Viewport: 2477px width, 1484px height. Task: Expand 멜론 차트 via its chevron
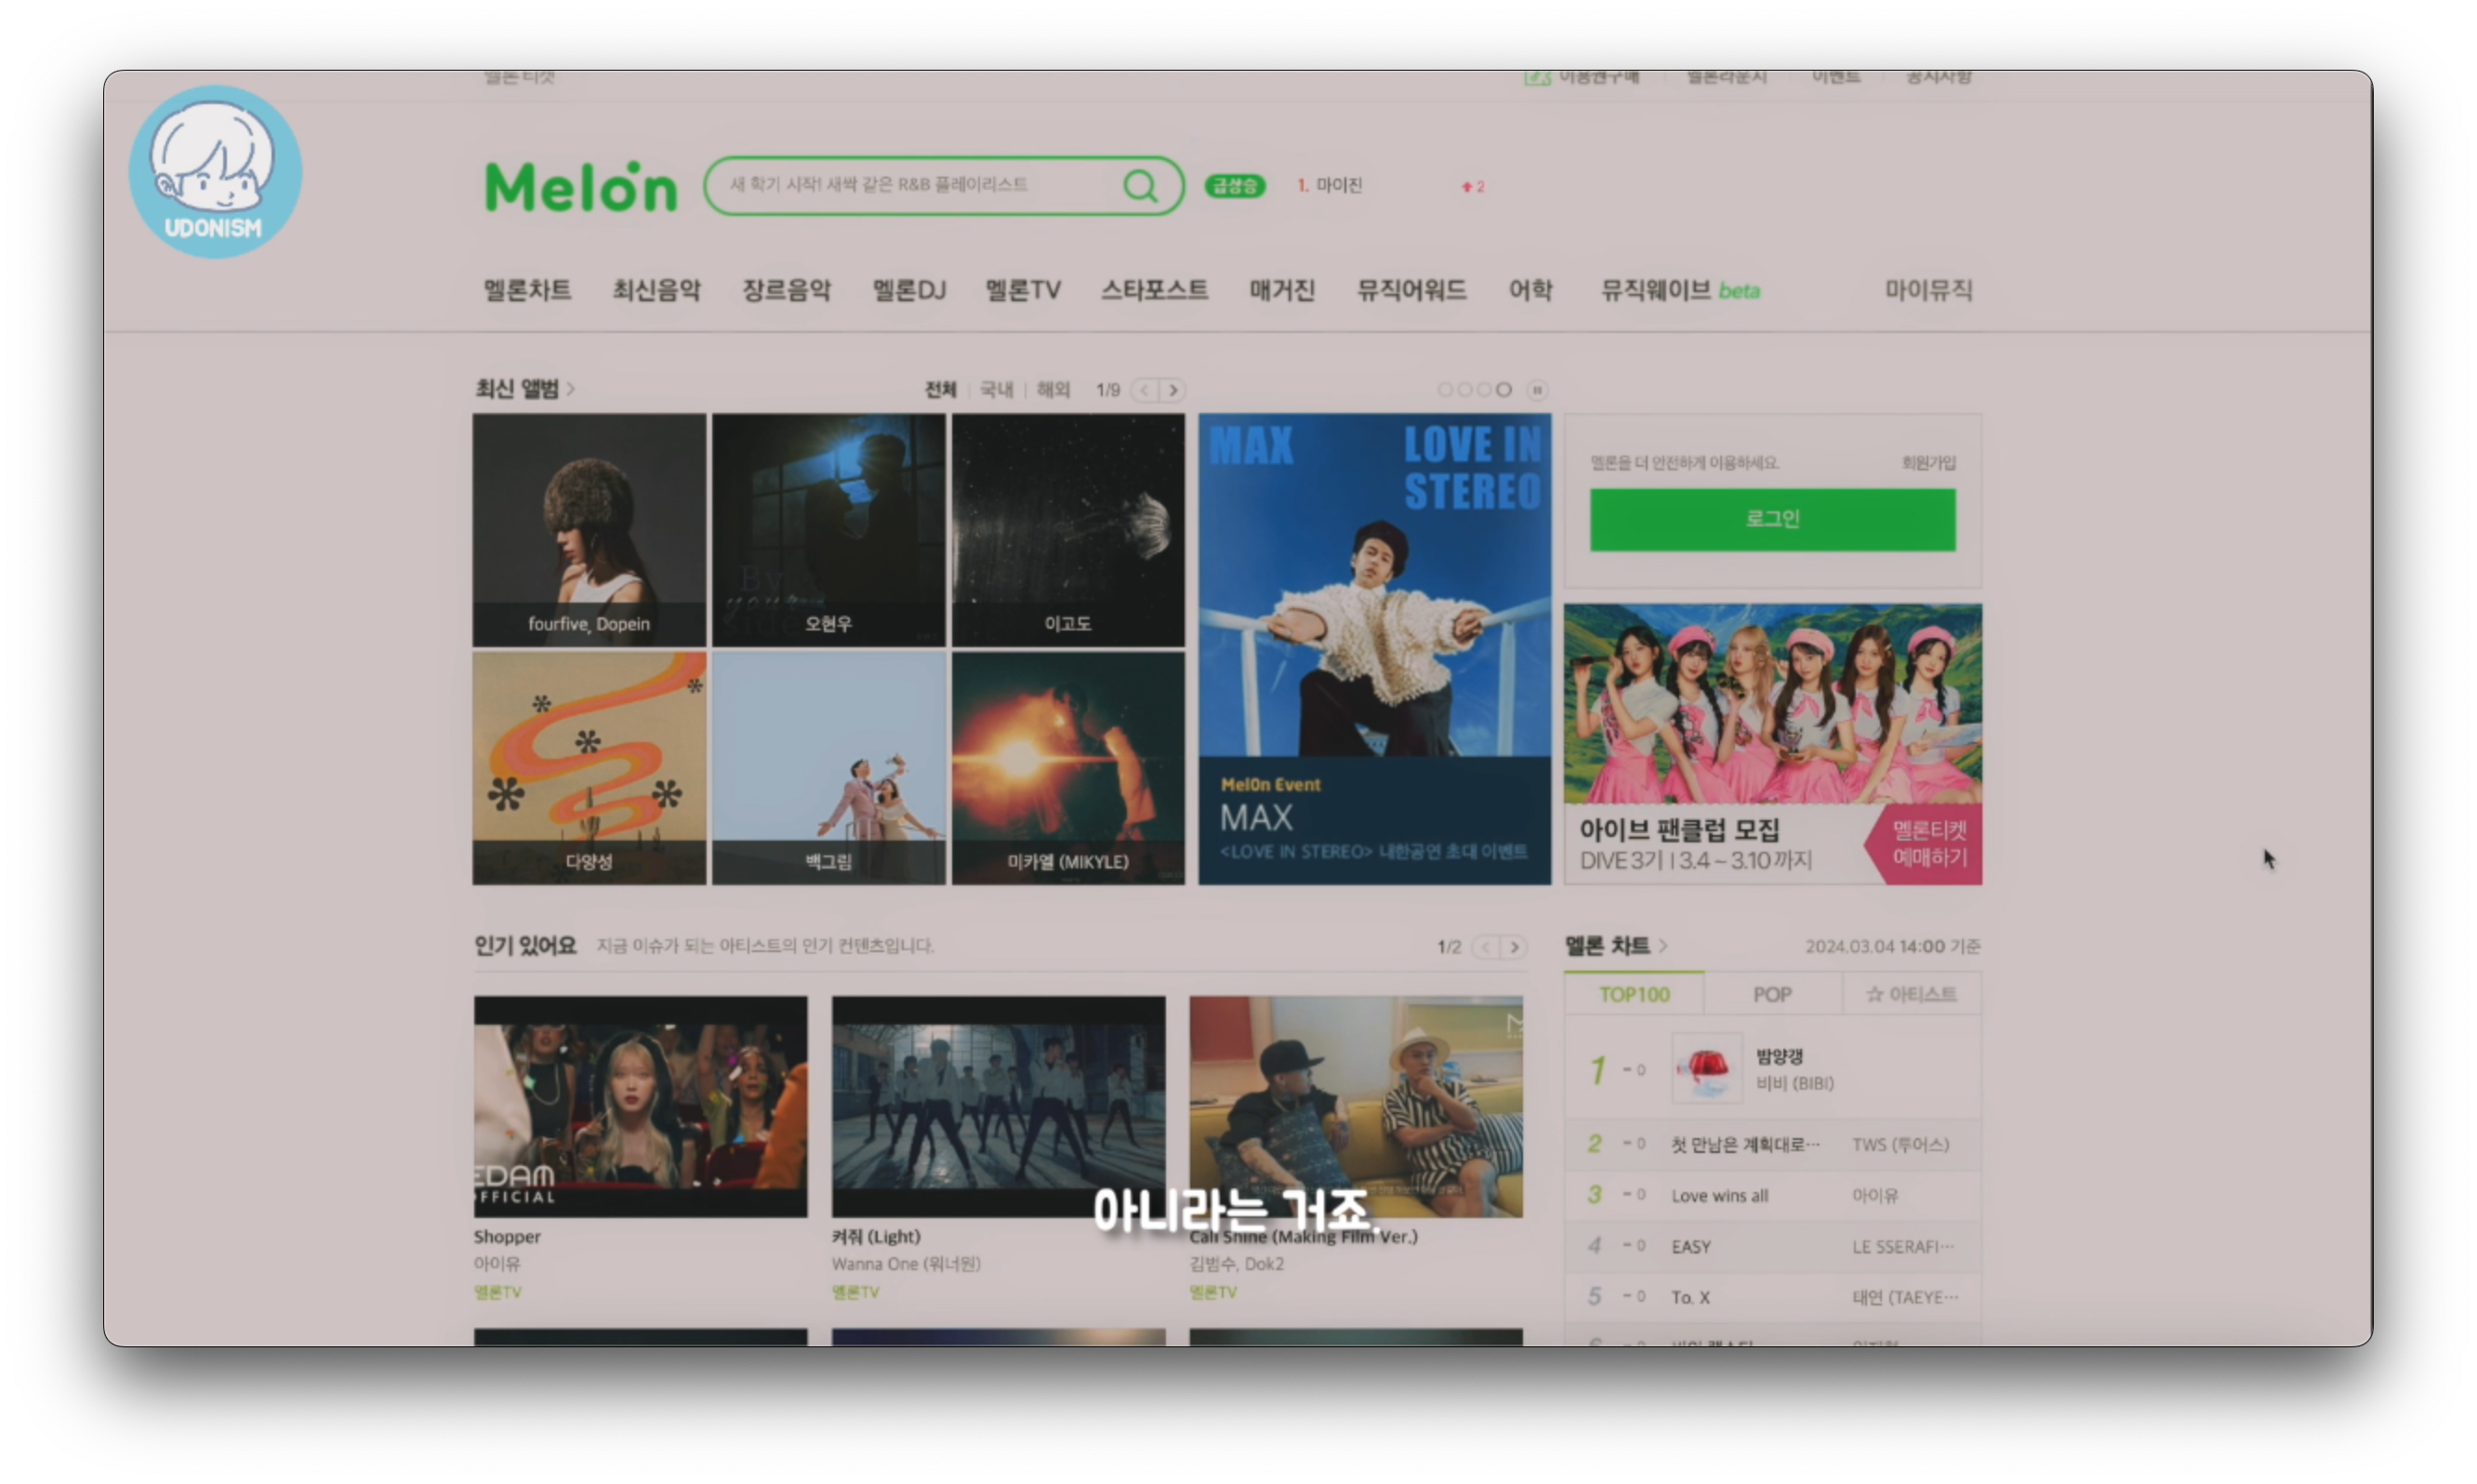(x=1663, y=946)
